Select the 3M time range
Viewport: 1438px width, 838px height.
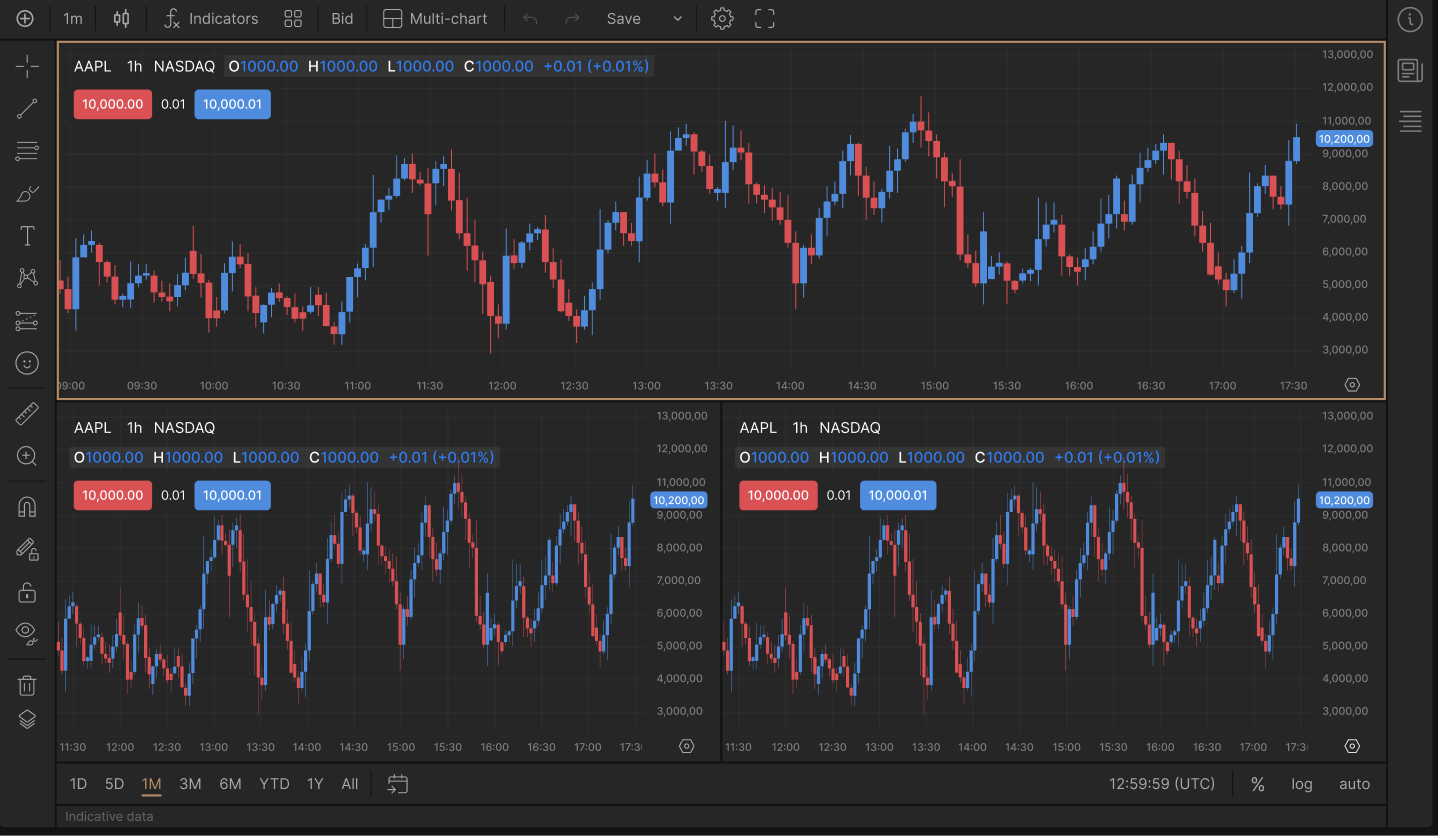tap(190, 784)
